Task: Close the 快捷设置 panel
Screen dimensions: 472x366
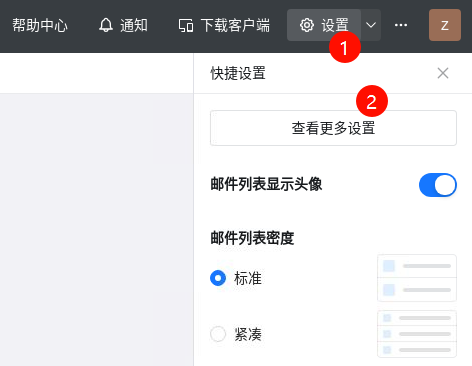Action: coord(443,73)
